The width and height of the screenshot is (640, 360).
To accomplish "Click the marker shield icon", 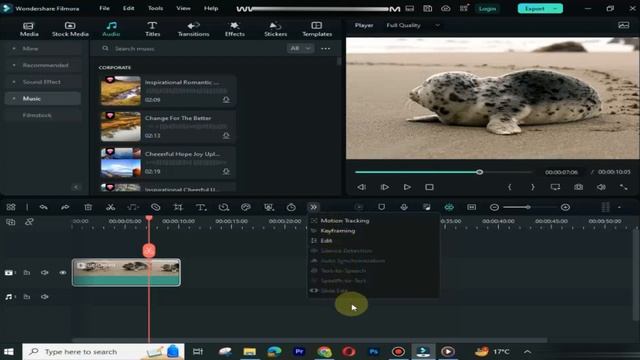I will [382, 207].
